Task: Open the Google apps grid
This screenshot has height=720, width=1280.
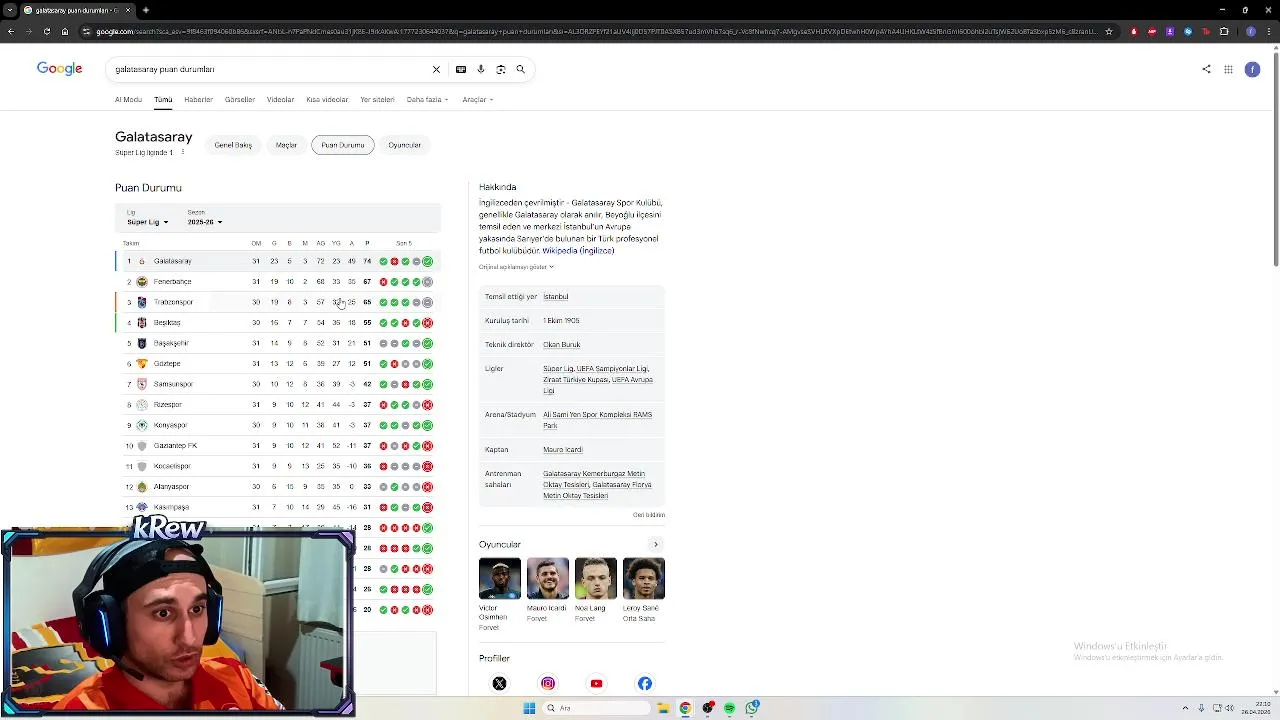Action: pyautogui.click(x=1228, y=69)
